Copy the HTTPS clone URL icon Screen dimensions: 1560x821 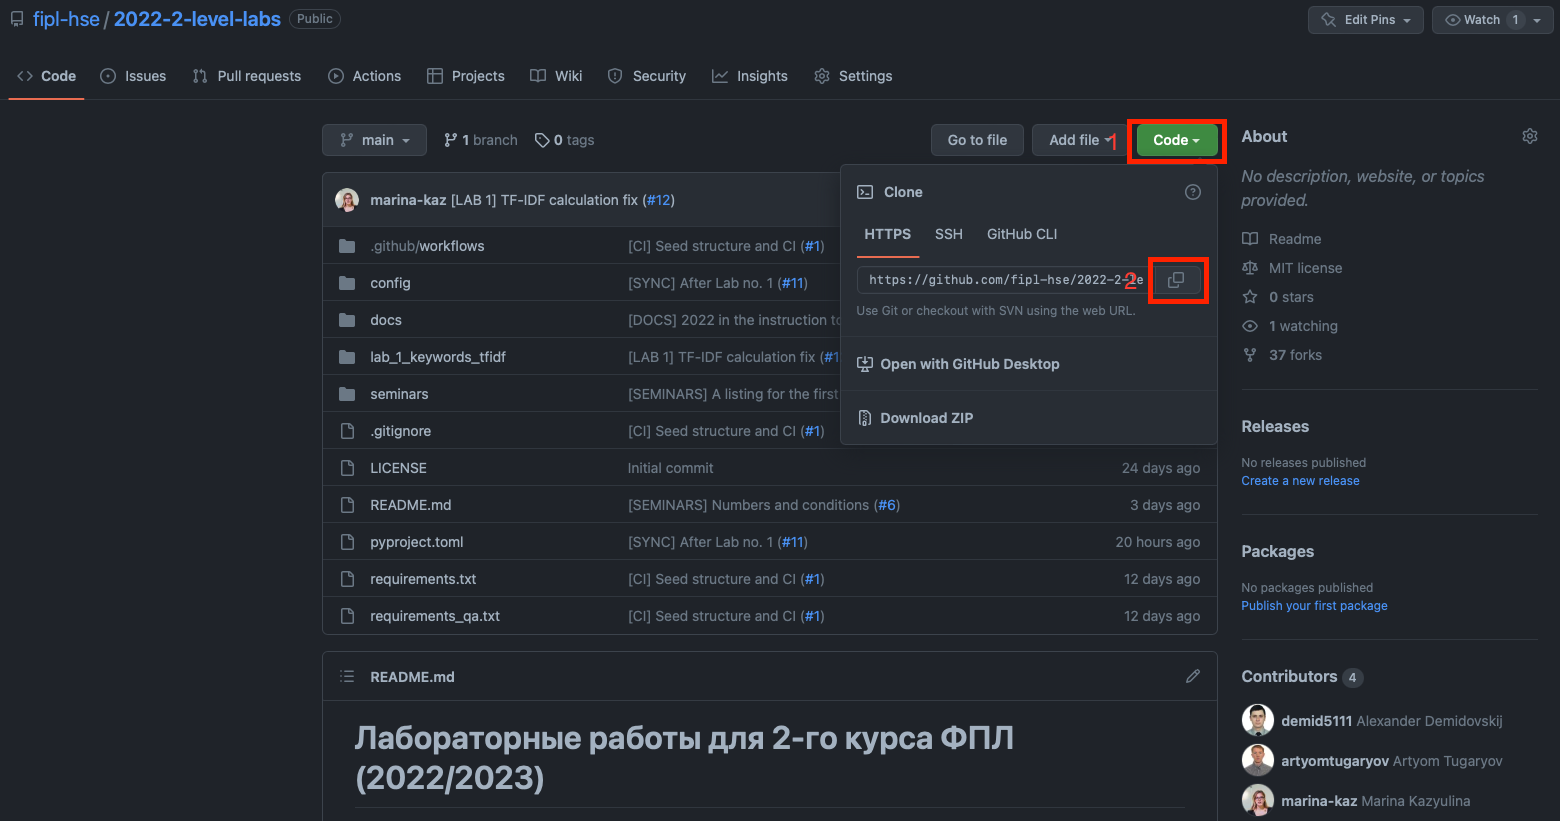click(x=1177, y=280)
